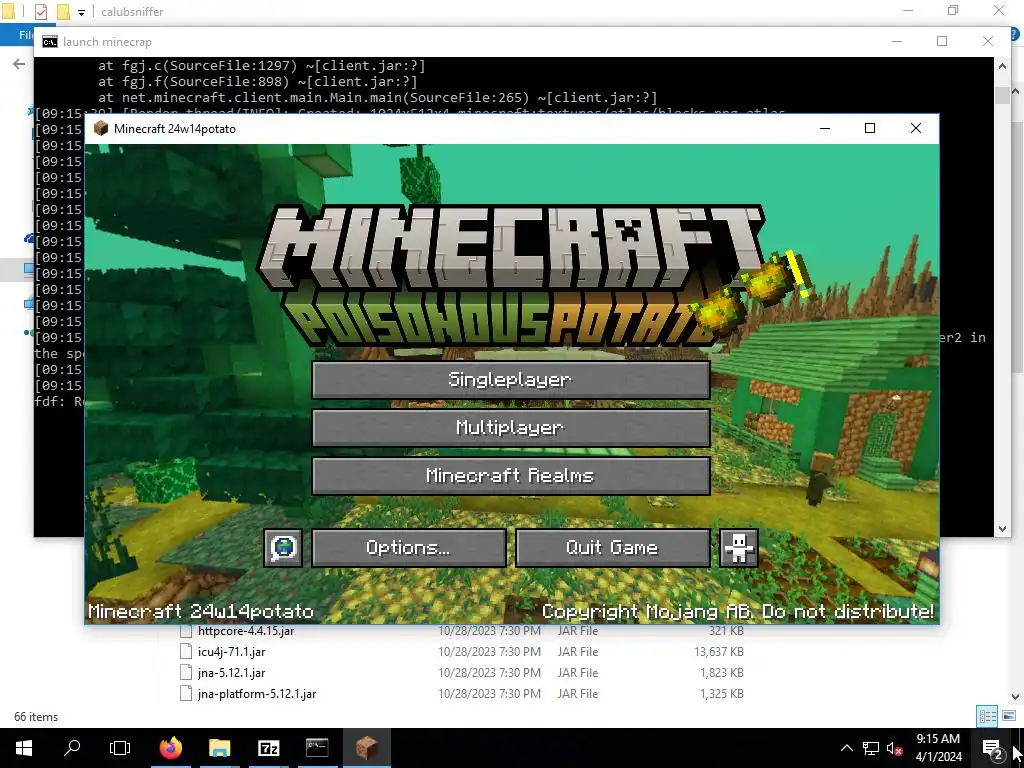Viewport: 1024px width, 768px height.
Task: Click the Minecraft block icon in title bar
Action: click(101, 129)
